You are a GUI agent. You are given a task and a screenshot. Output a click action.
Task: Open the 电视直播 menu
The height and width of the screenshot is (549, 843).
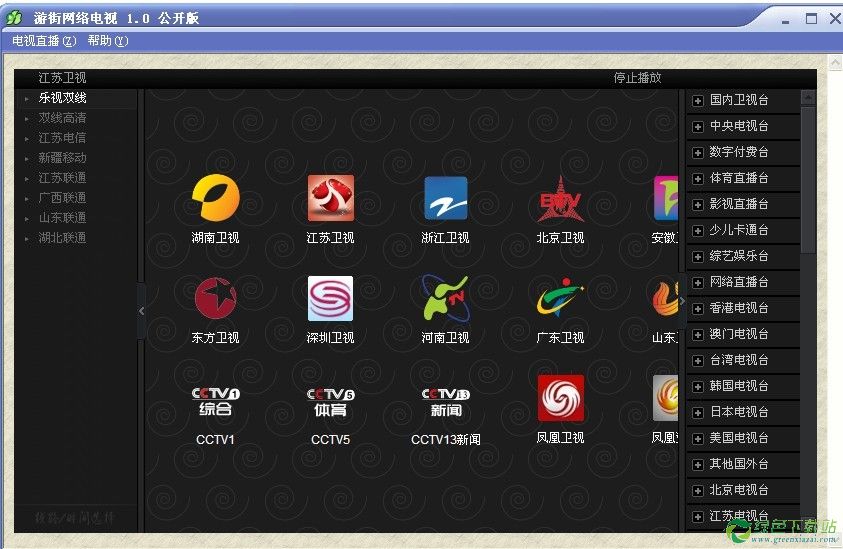[43, 41]
